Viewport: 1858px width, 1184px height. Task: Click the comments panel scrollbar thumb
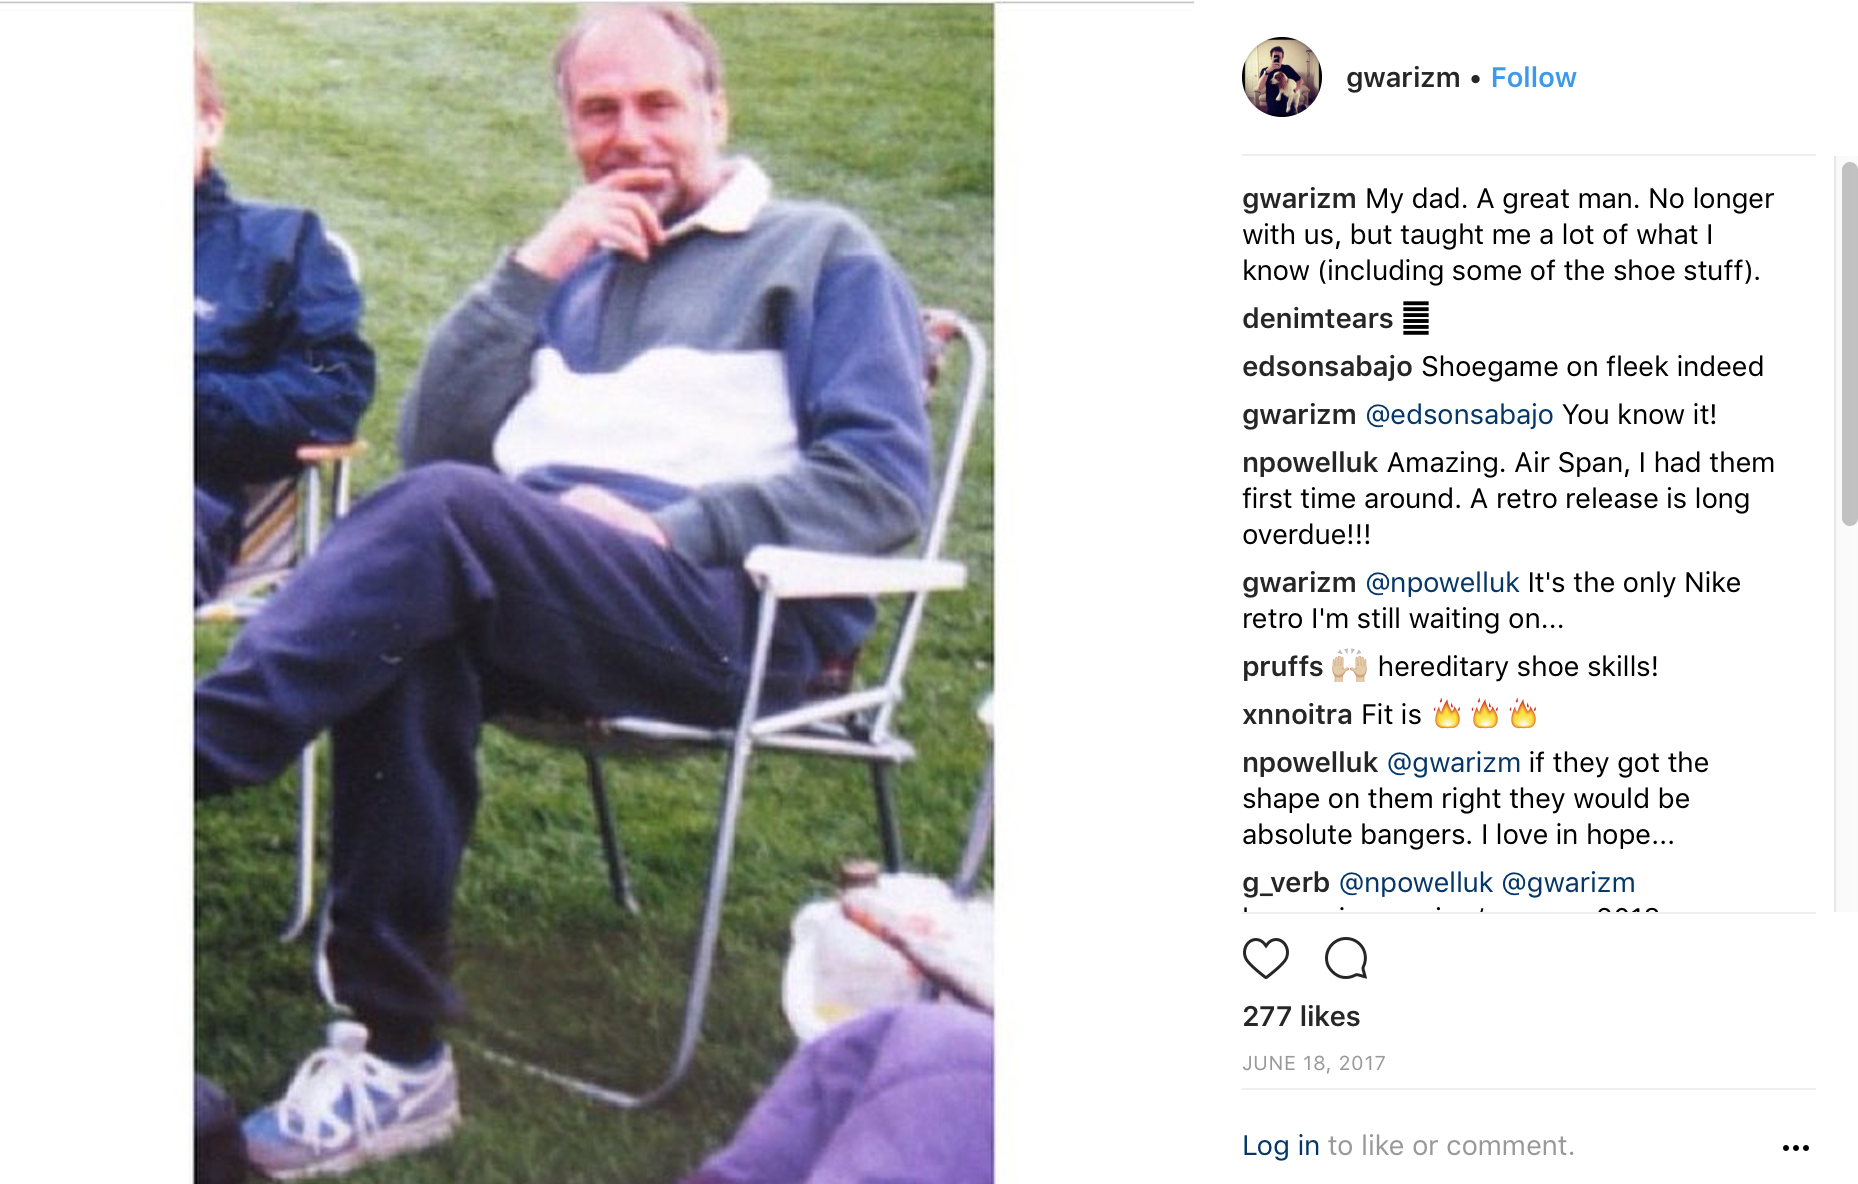(x=1849, y=343)
